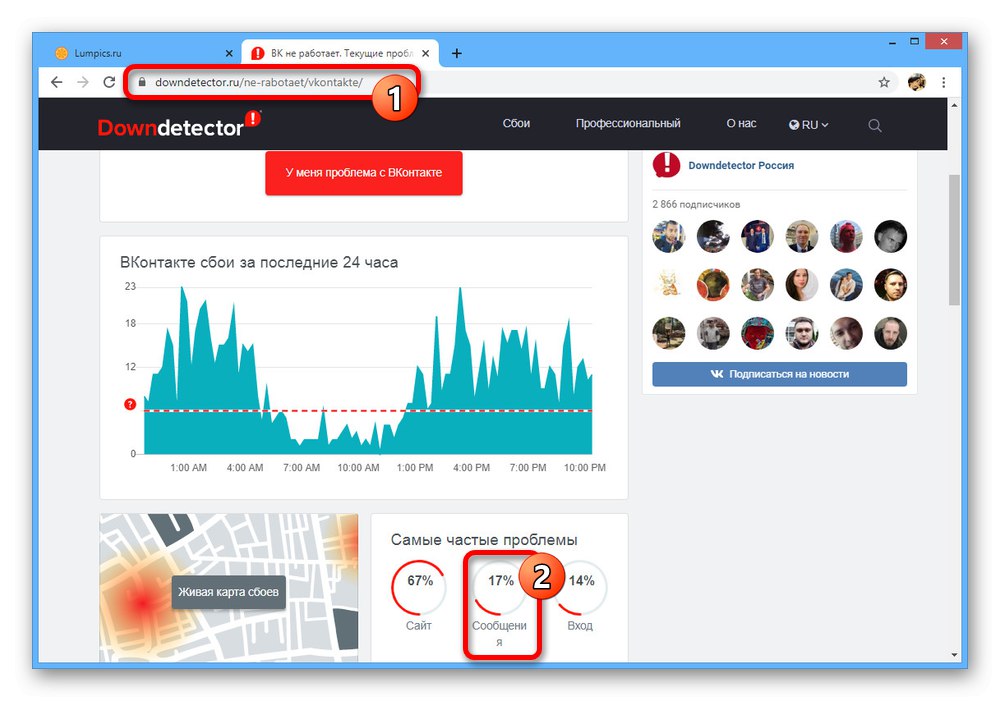The image size is (1000, 701).
Task: Click the 17% Сообщения problem indicator
Action: tap(499, 603)
